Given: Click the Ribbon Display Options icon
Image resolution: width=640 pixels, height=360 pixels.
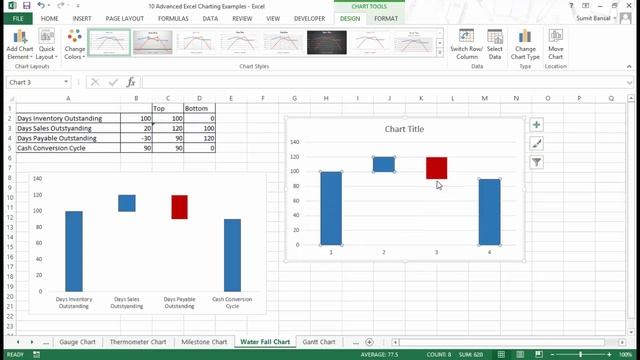Looking at the screenshot, I should coord(586,6).
